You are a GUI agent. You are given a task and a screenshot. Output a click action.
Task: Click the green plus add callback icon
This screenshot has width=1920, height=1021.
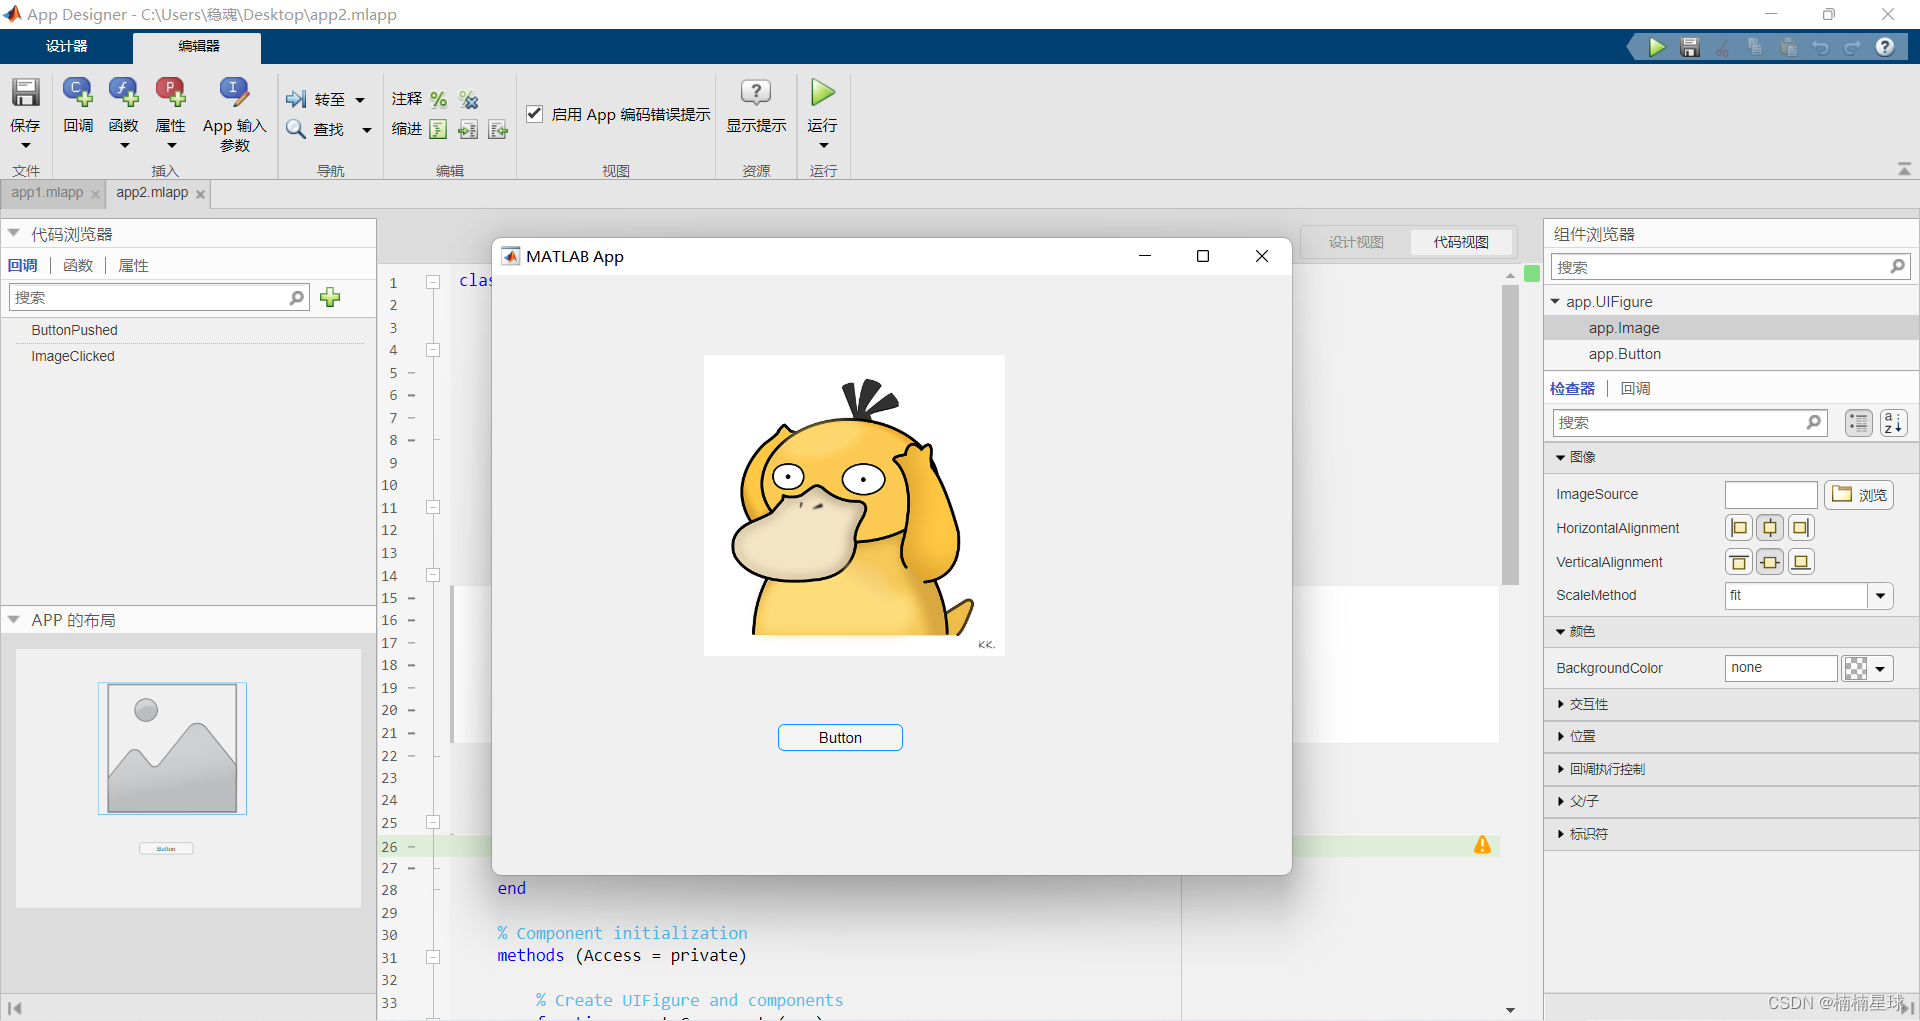point(330,297)
